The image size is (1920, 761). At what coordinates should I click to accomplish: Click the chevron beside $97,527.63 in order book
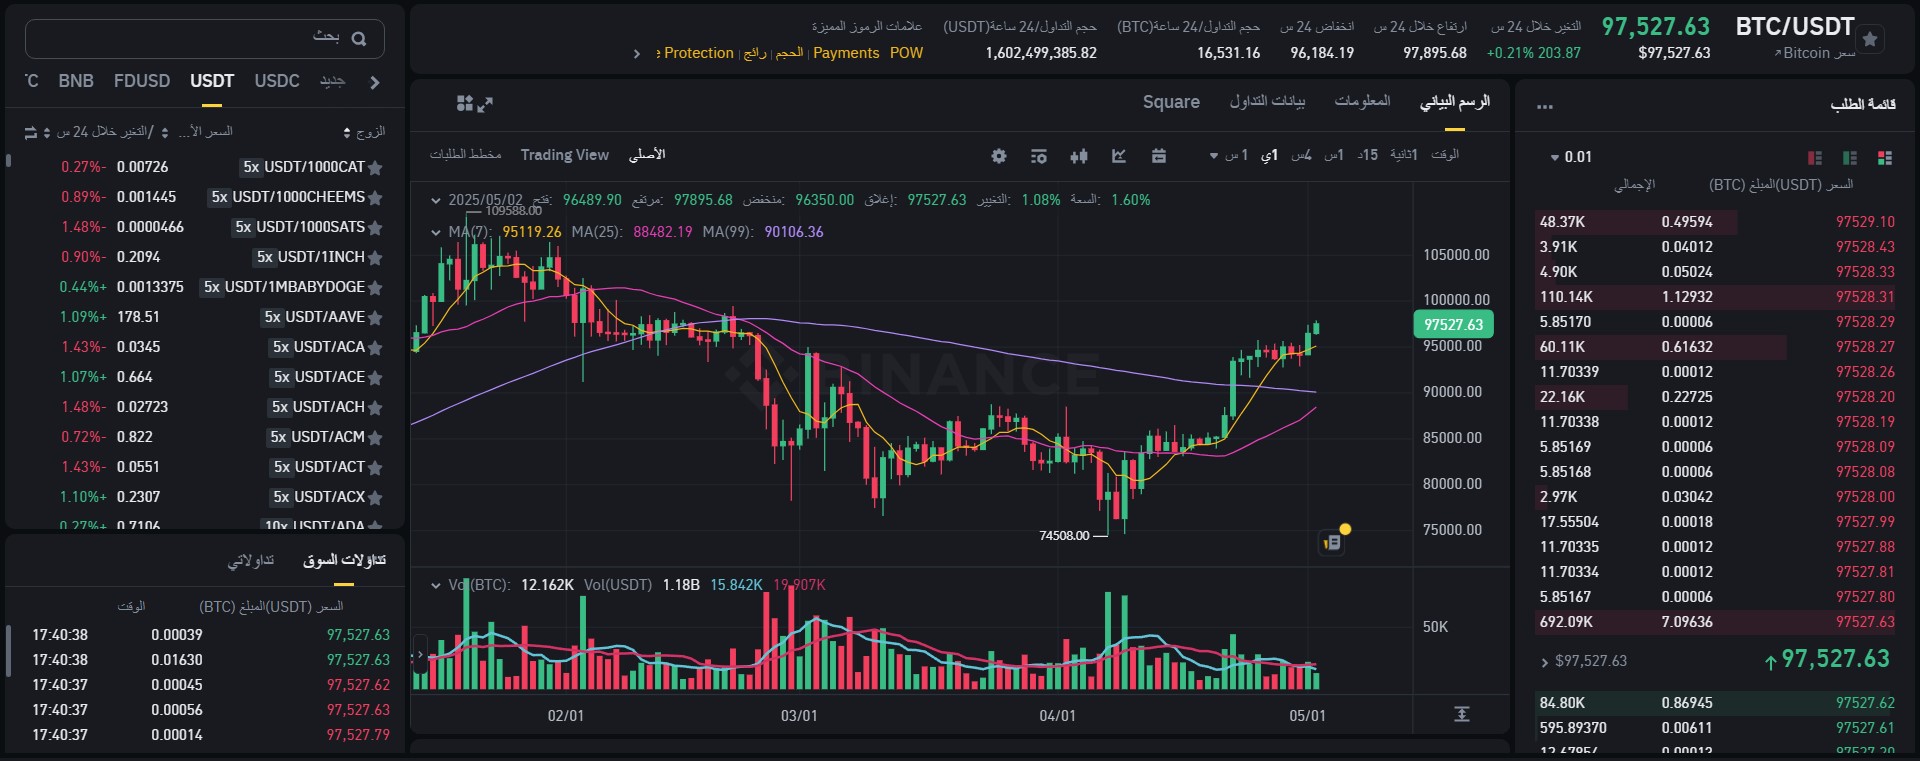tap(1546, 662)
